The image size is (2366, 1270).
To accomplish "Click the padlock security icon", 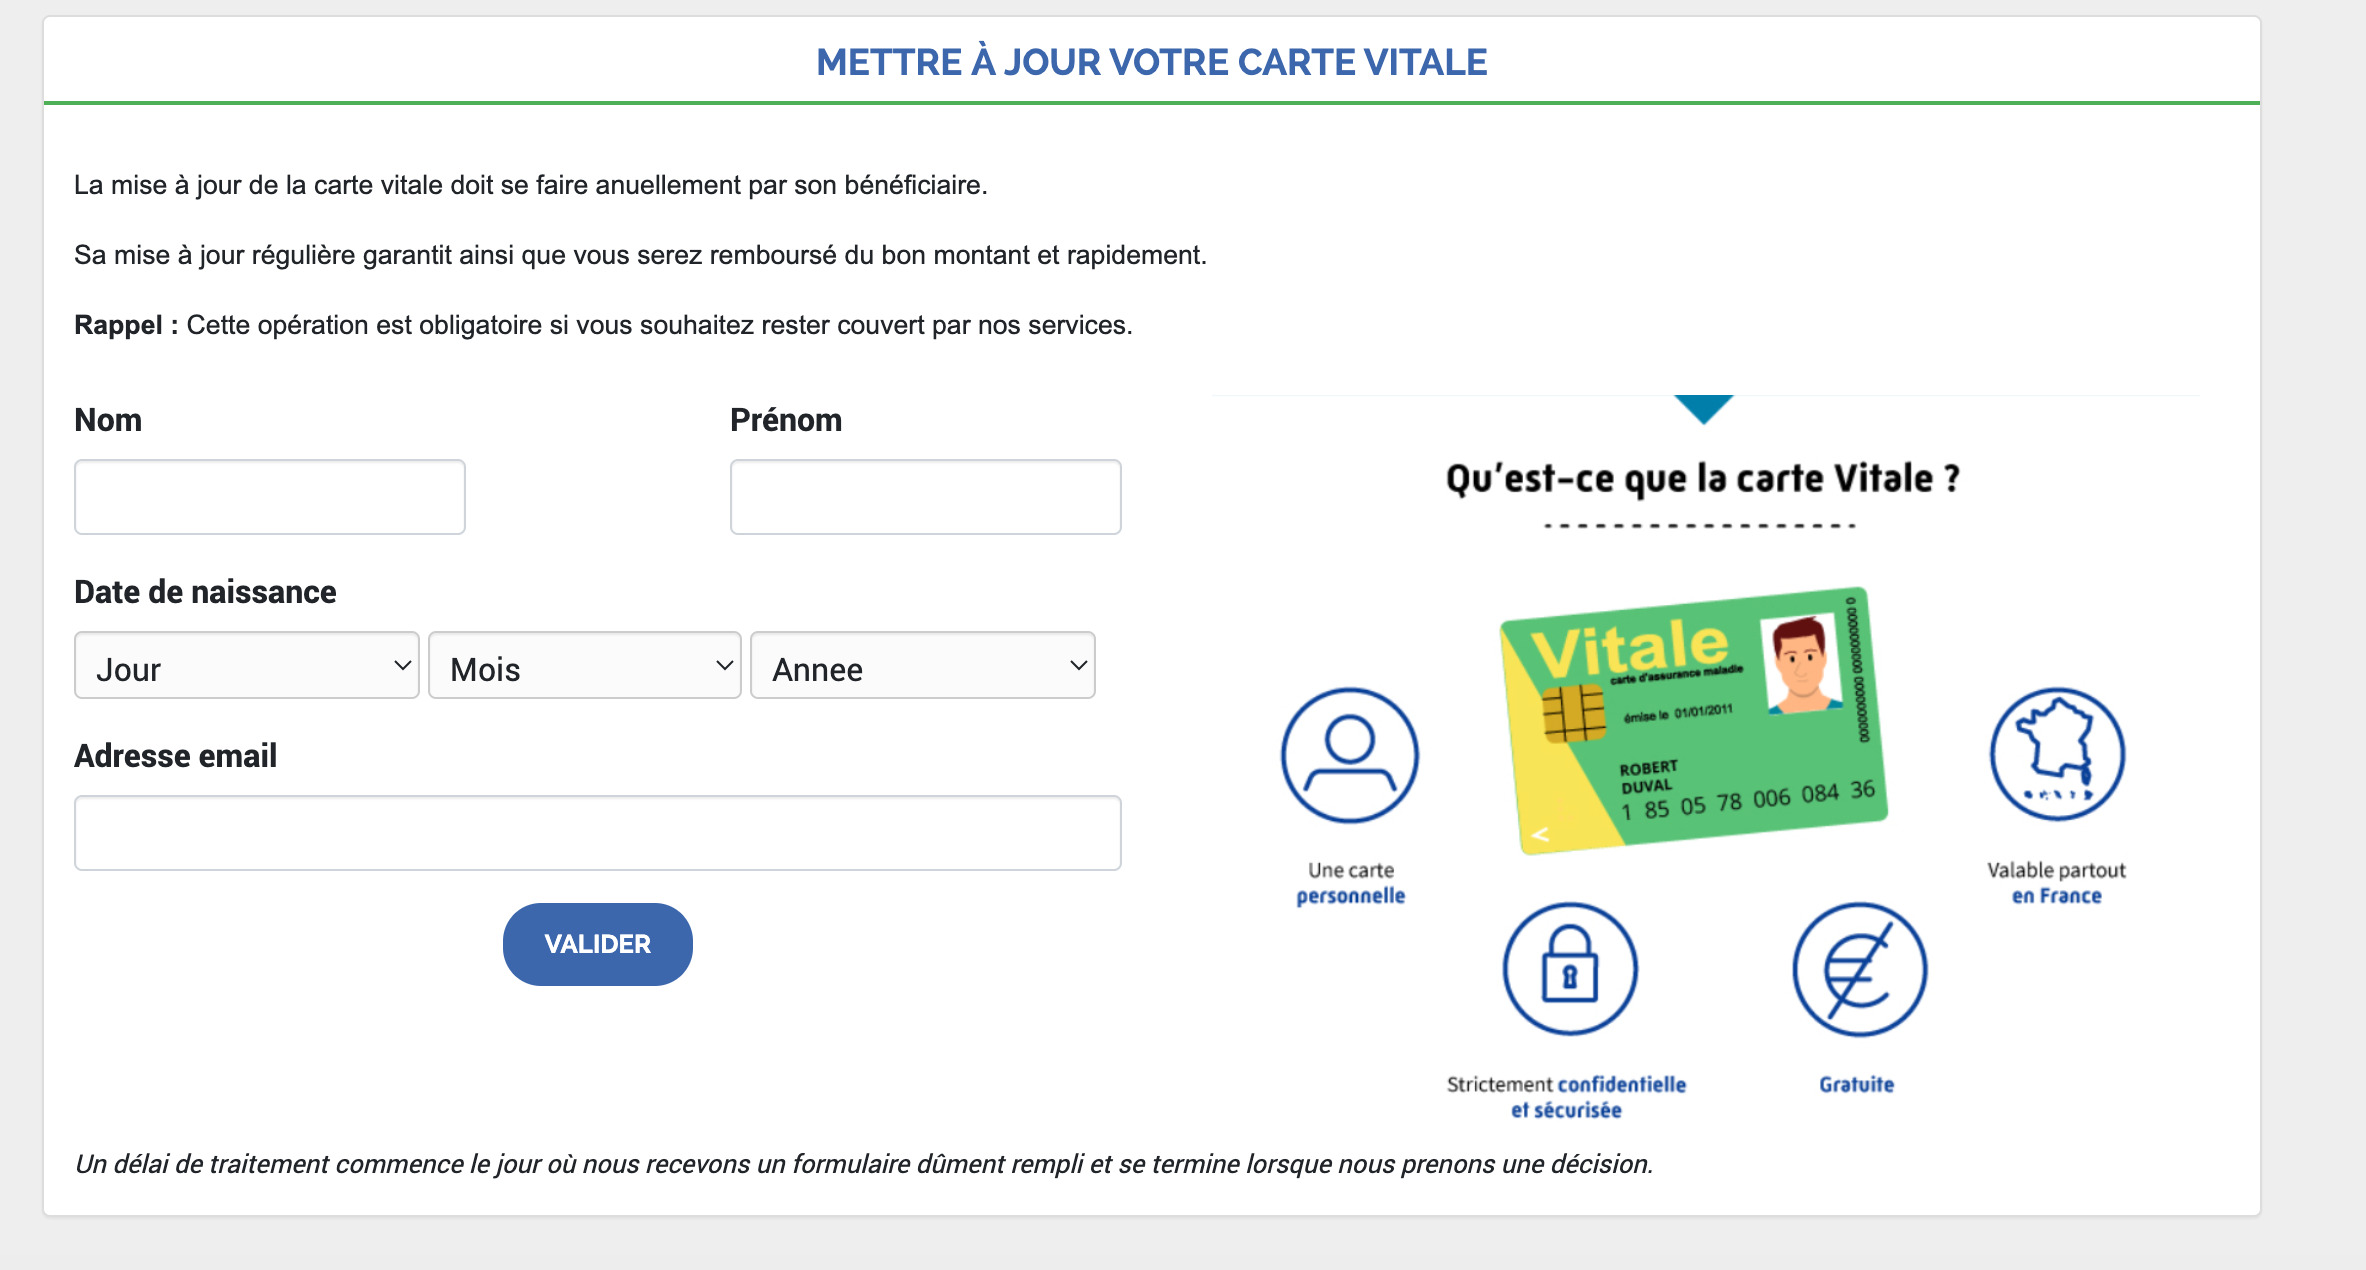I will tap(1569, 968).
